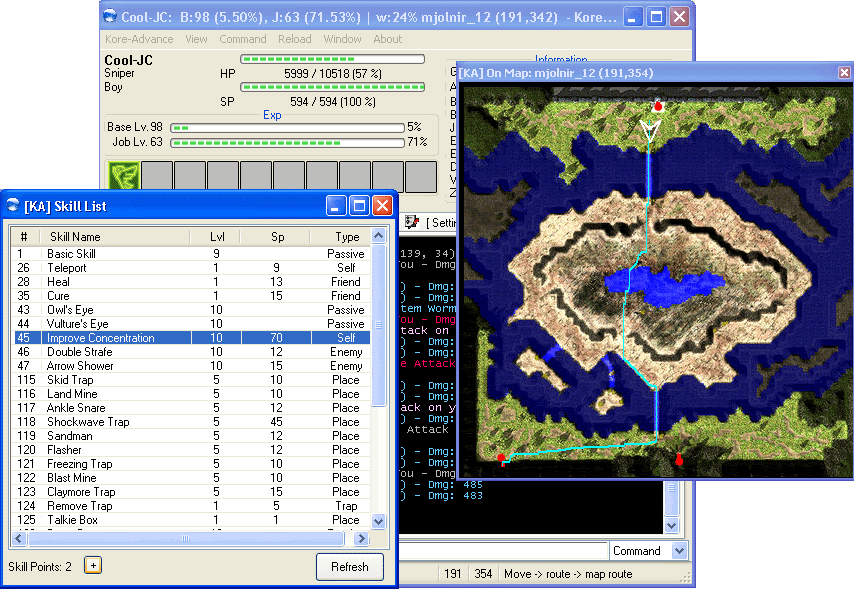This screenshot has height=589, width=854.
Task: Click the red portal marker at map top
Action: (658, 106)
